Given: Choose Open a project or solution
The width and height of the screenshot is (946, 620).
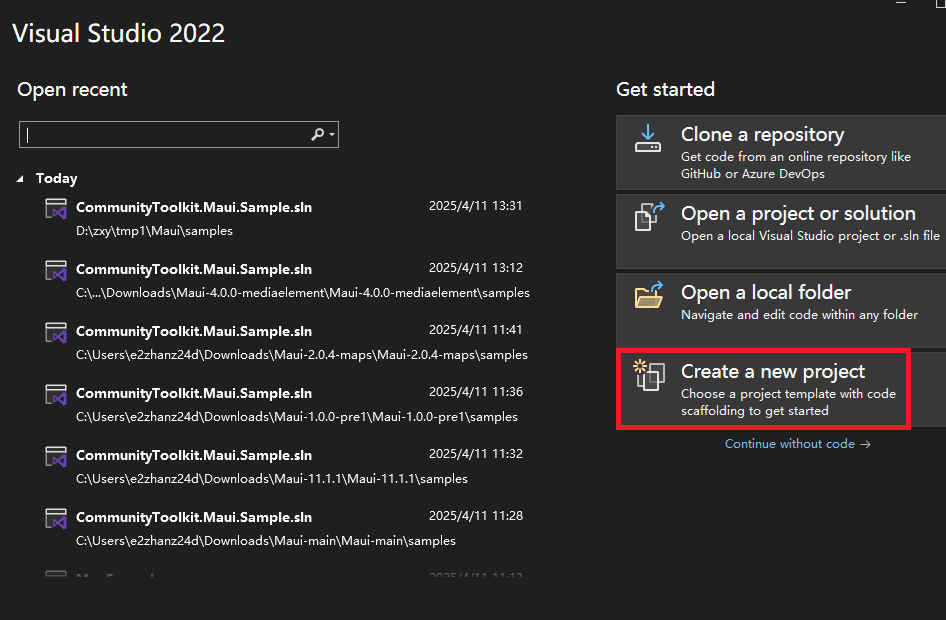Looking at the screenshot, I should click(781, 232).
